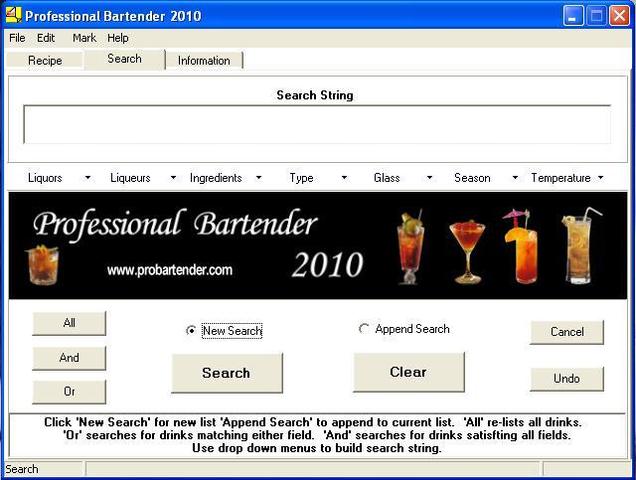
Task: Click the Undo button
Action: 567,379
